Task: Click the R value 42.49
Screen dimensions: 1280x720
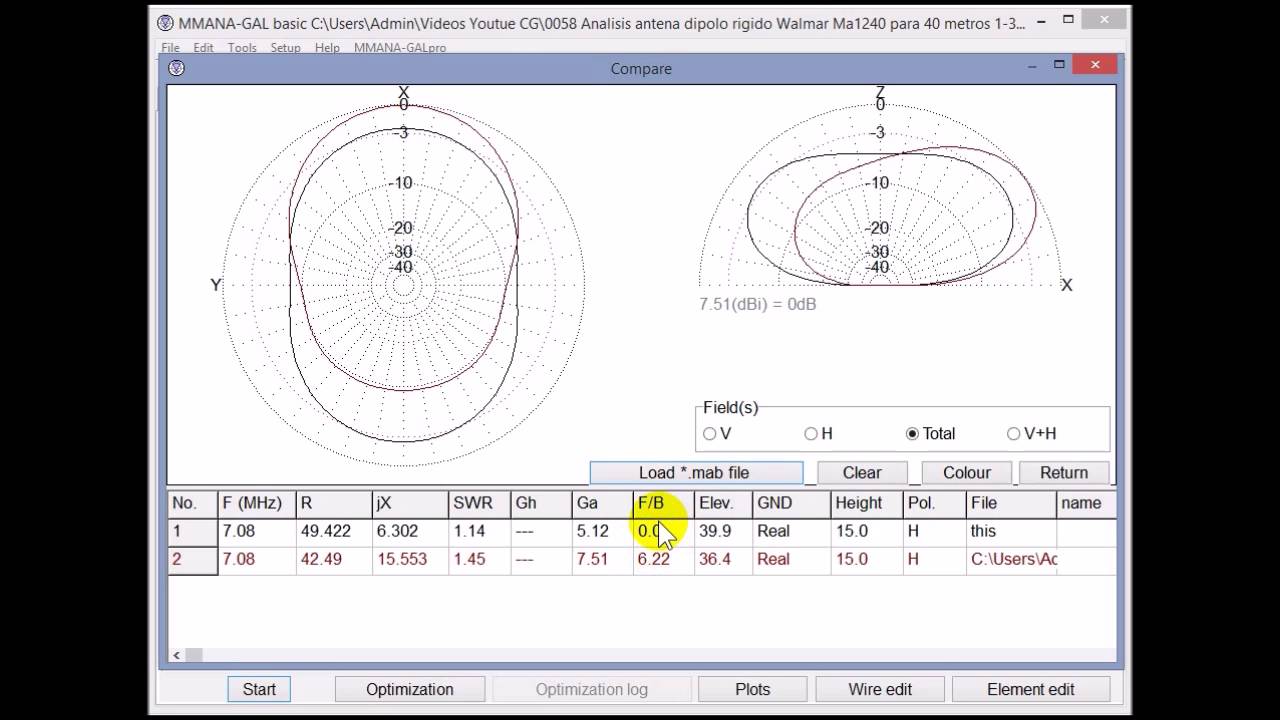Action: pos(321,559)
